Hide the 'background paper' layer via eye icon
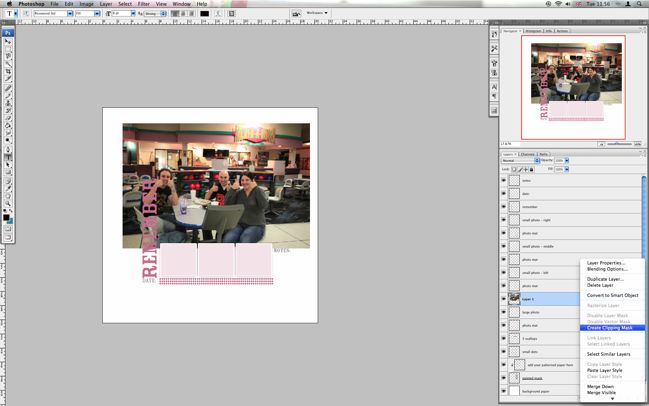 504,391
